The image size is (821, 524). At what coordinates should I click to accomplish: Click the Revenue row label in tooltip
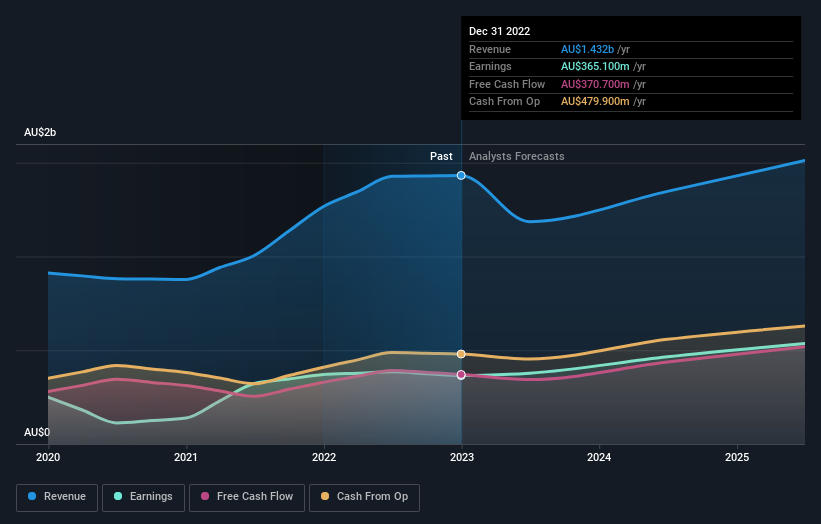(490, 49)
